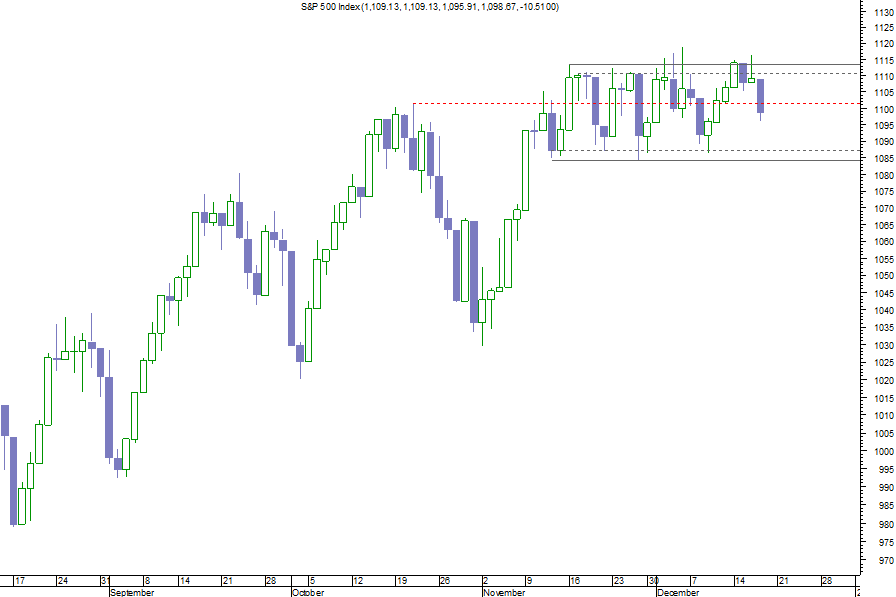Select the upper black dashed line
Screen dimensions: 896x597
(x=720, y=74)
